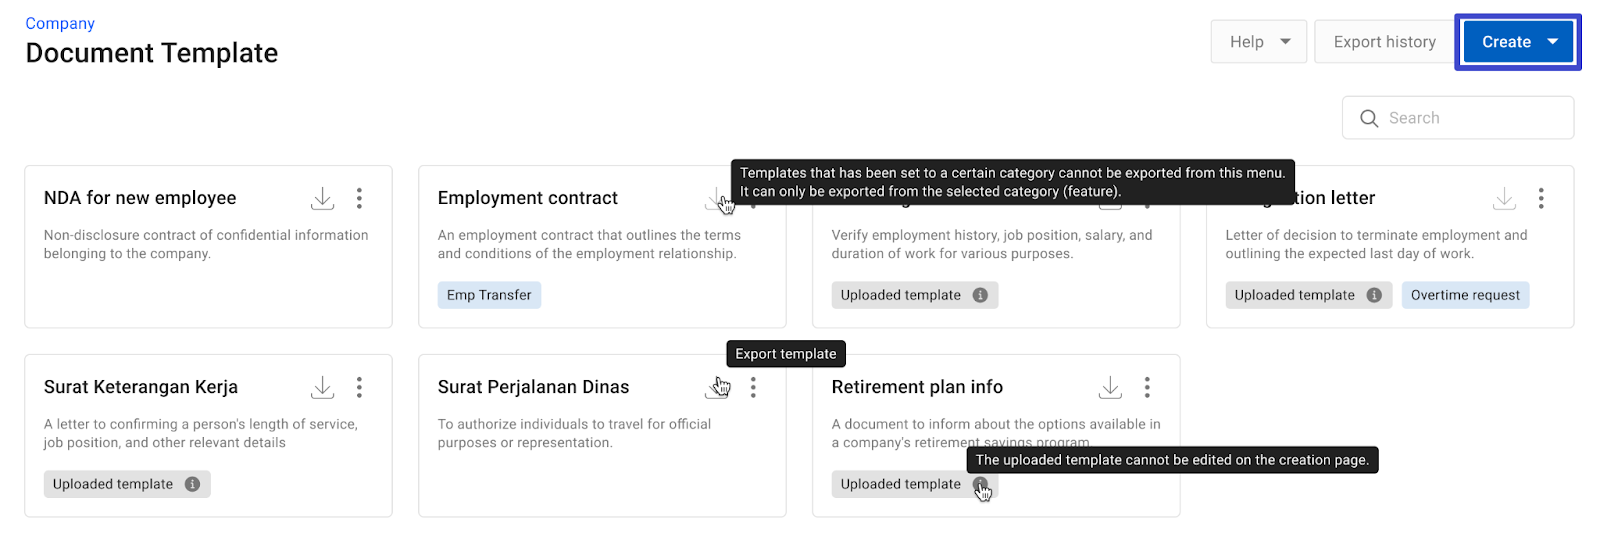The width and height of the screenshot is (1600, 541).
Task: Open kebab menu on NDA for new employee card
Action: pyautogui.click(x=359, y=198)
